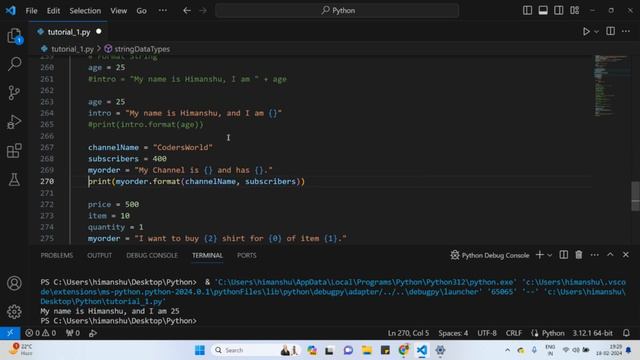
Task: Click the Python command center search box
Action: 337,11
